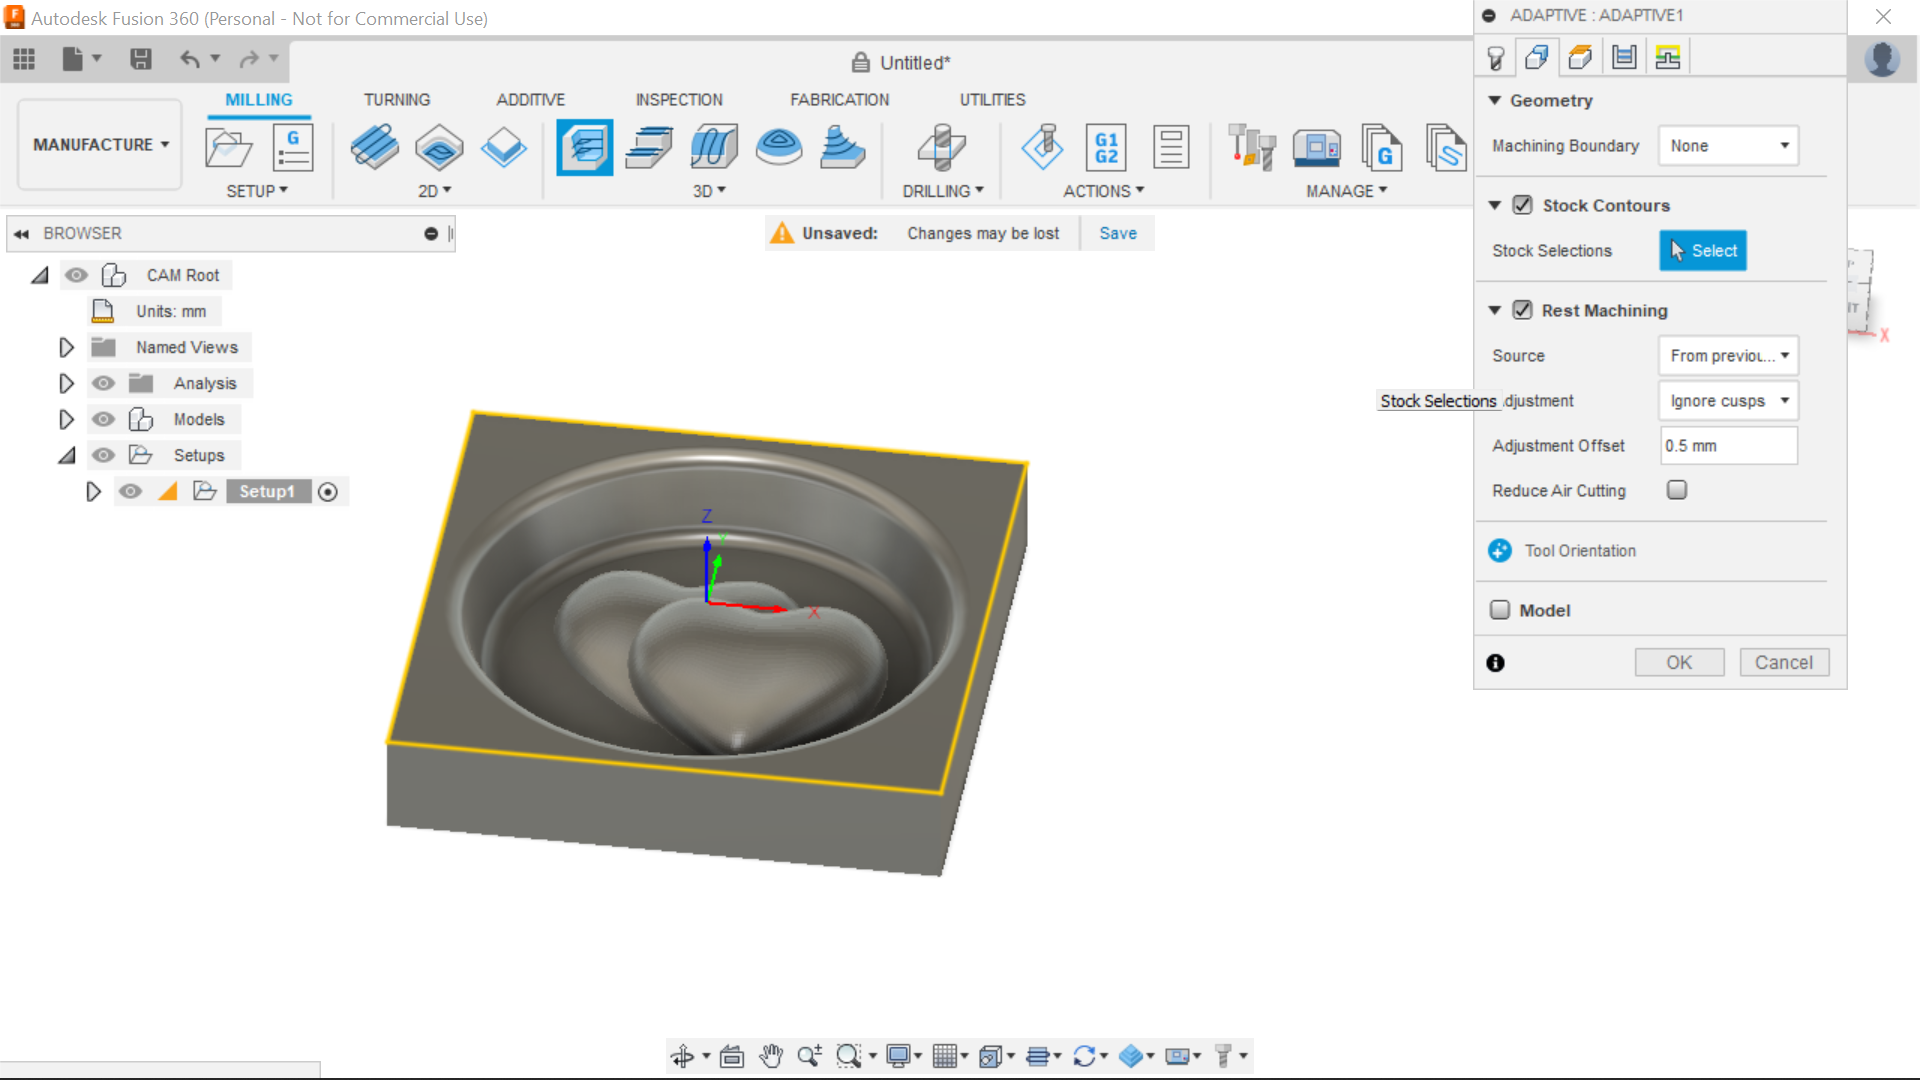Open the MANUFACTURE workspace dropdown

click(100, 145)
